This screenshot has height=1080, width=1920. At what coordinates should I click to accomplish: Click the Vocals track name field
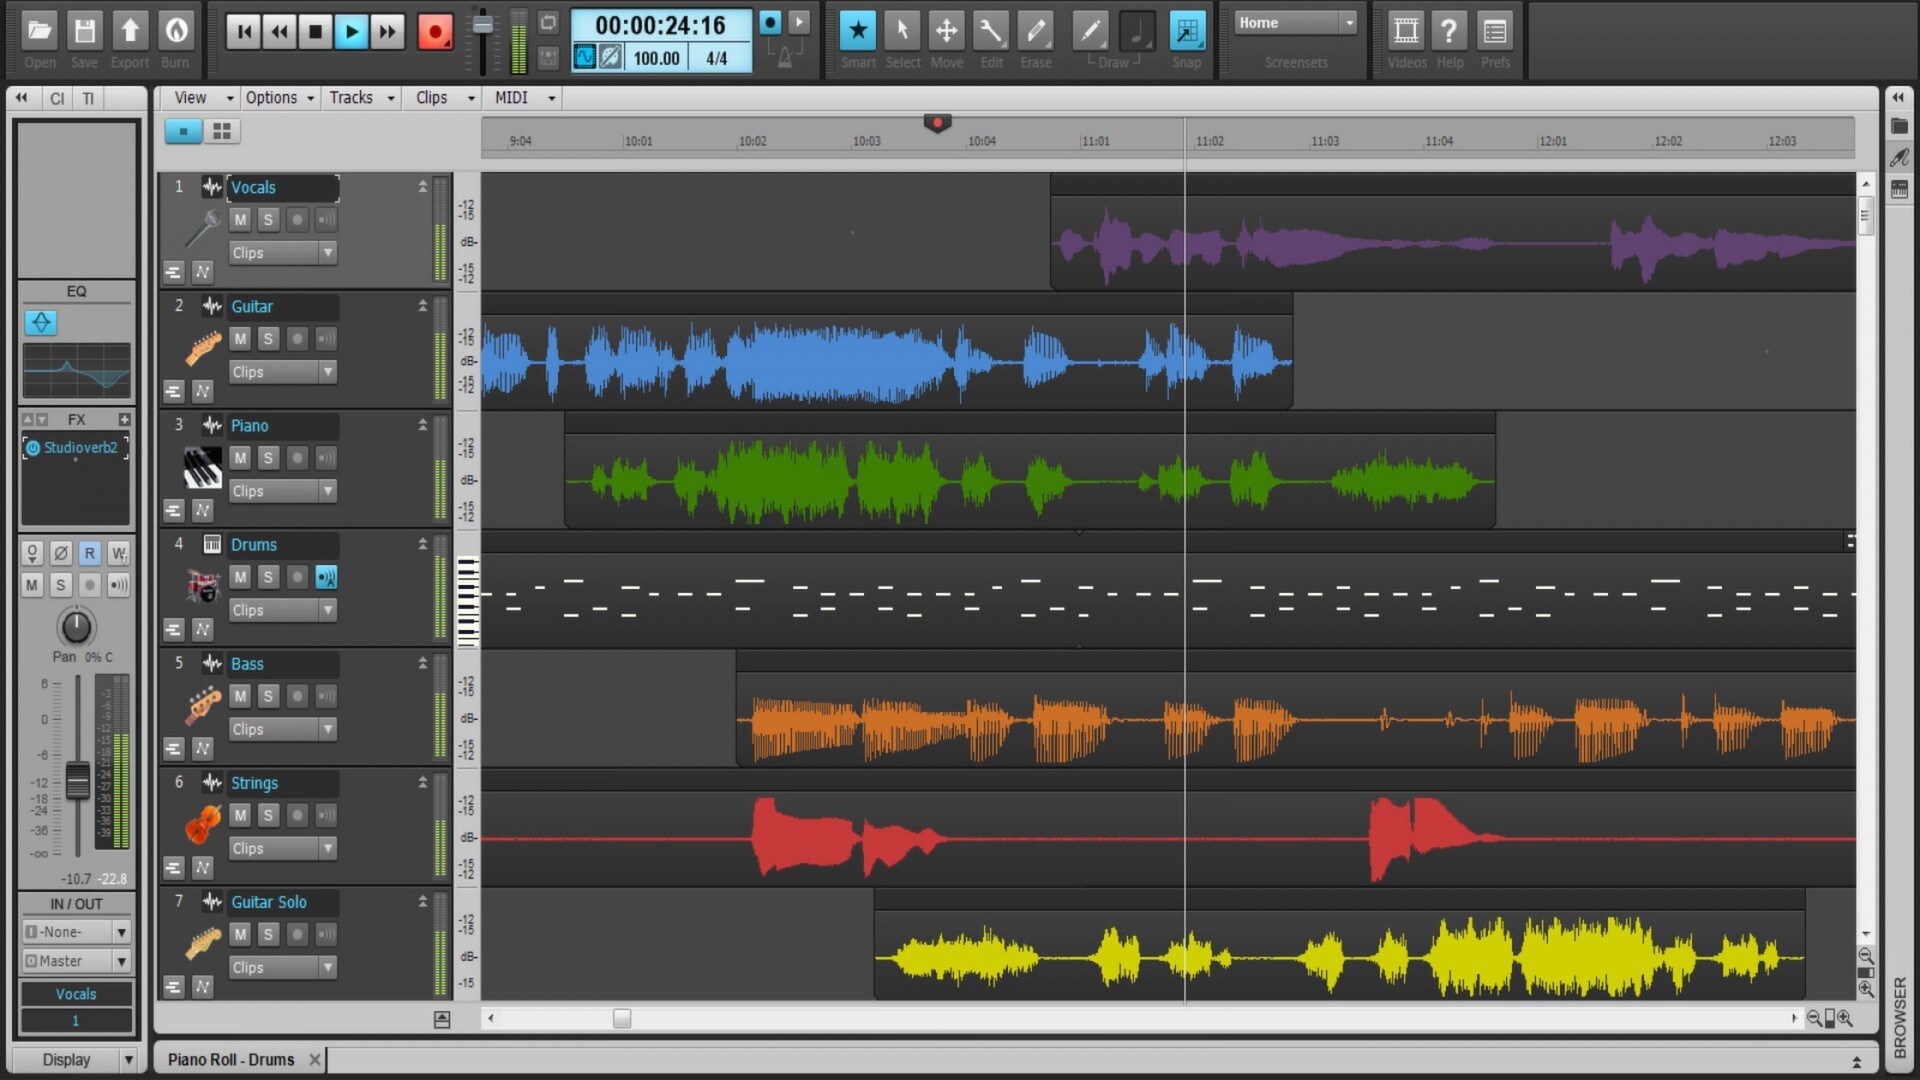[x=283, y=187]
